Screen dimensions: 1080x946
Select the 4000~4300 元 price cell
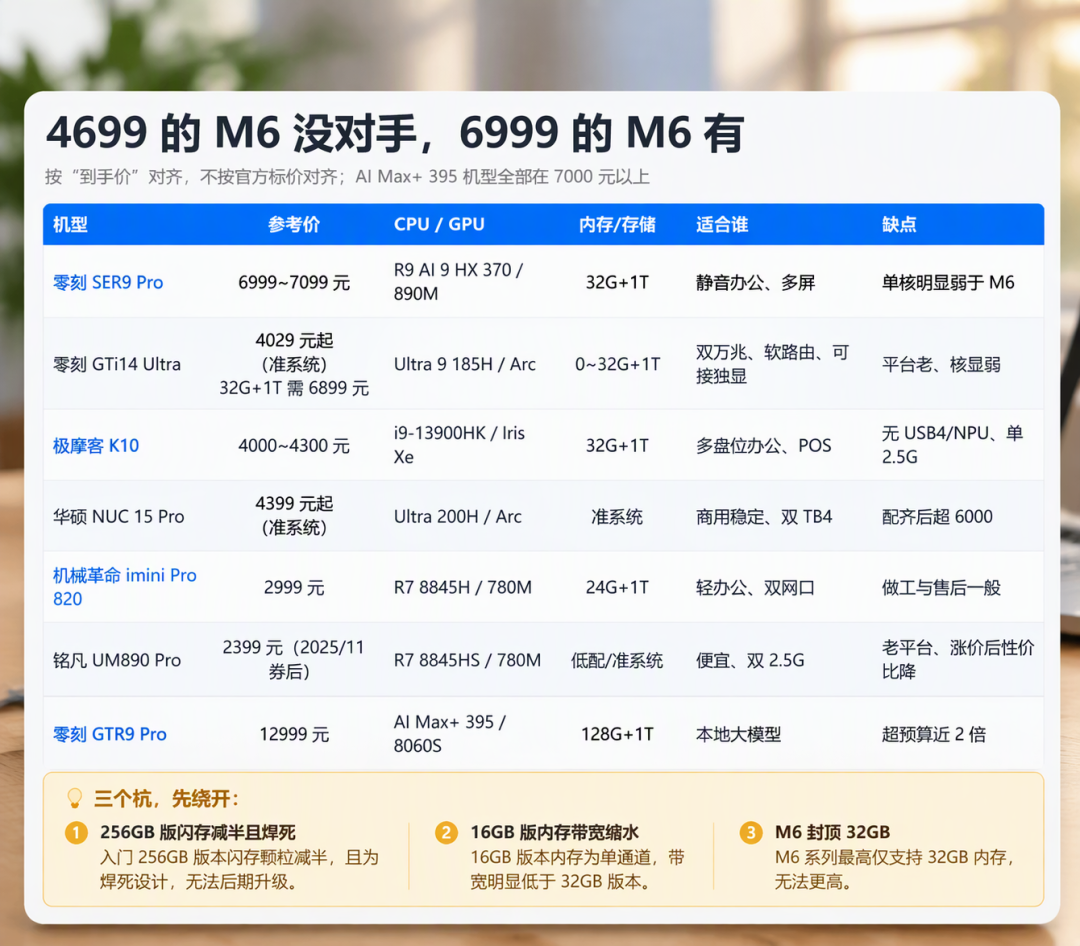click(294, 446)
